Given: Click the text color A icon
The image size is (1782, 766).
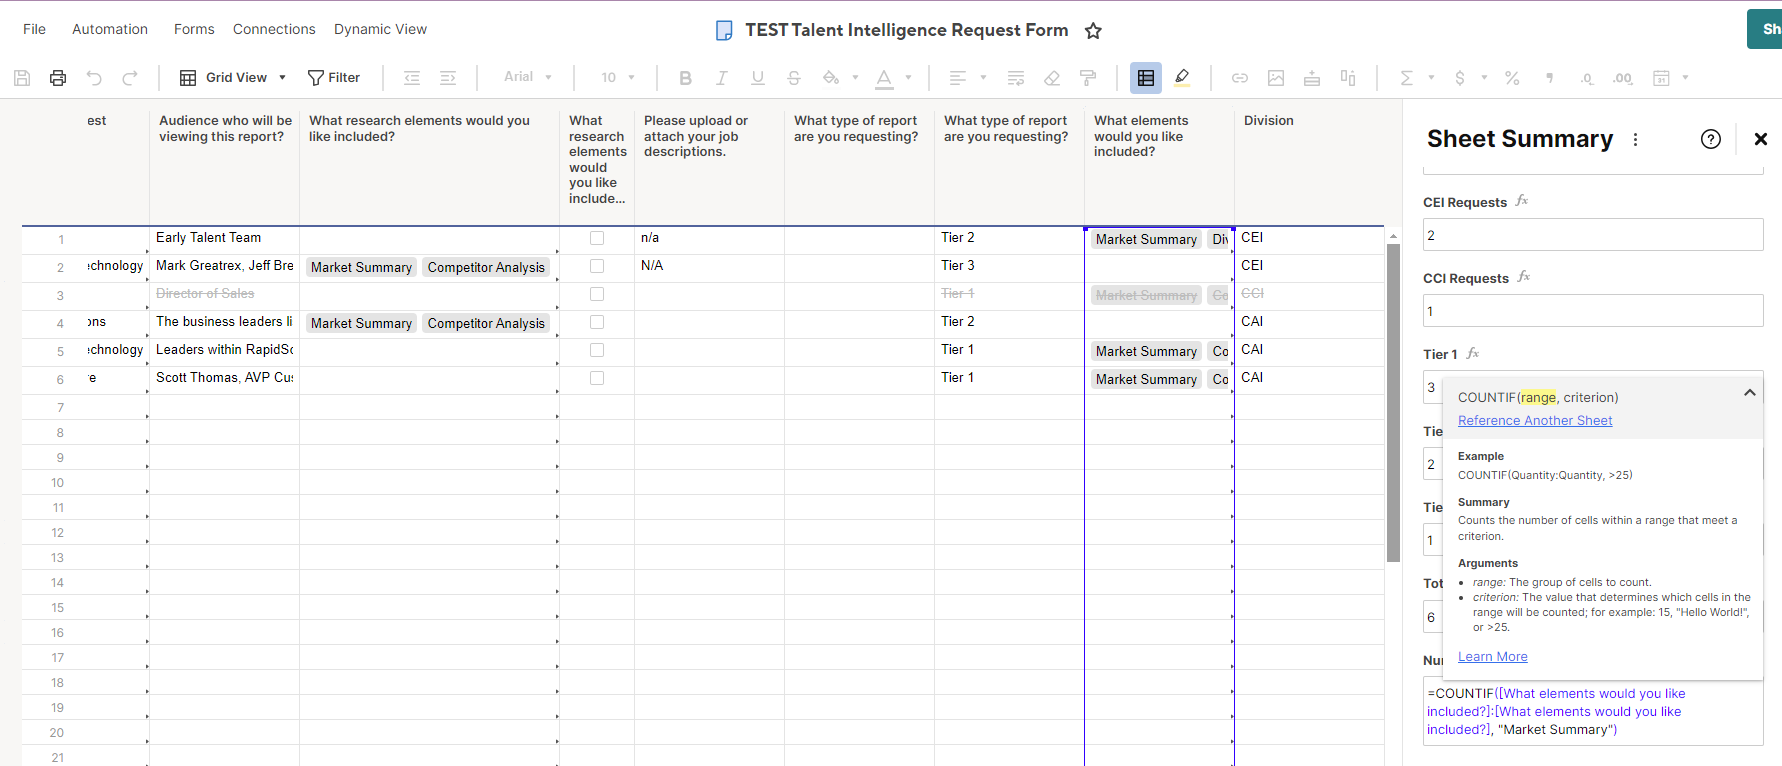Looking at the screenshot, I should (884, 78).
